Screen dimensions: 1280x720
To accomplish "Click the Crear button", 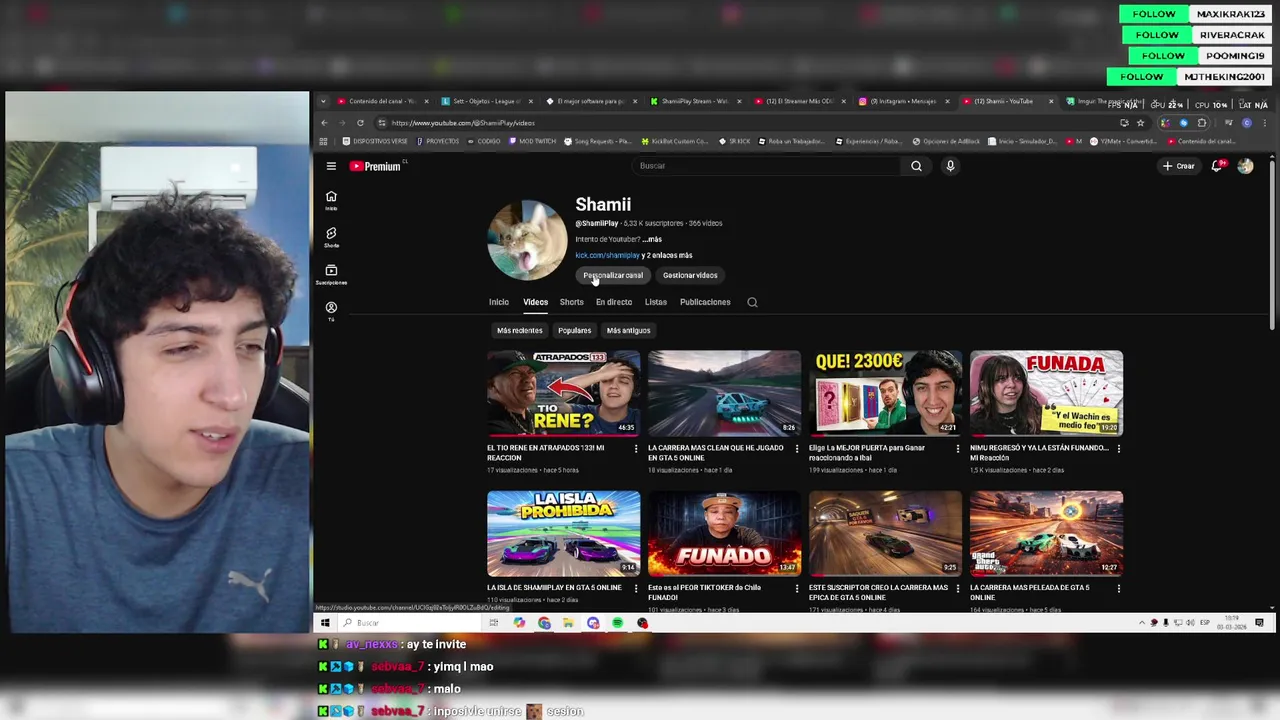I will pos(1178,166).
